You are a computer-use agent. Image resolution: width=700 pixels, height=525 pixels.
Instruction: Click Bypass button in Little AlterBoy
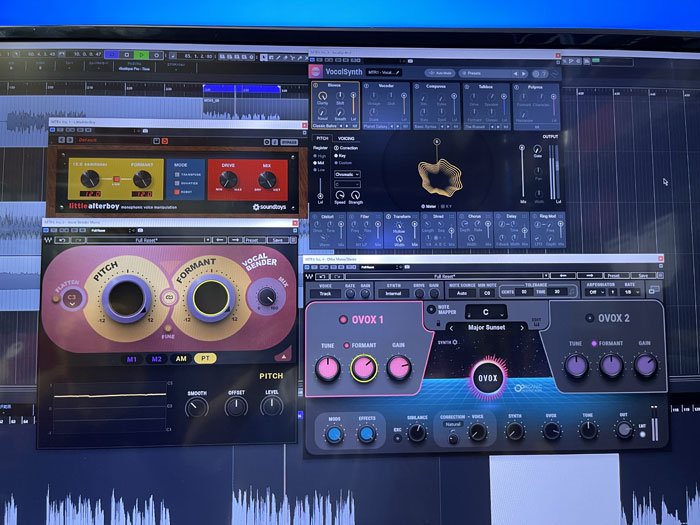tap(289, 142)
